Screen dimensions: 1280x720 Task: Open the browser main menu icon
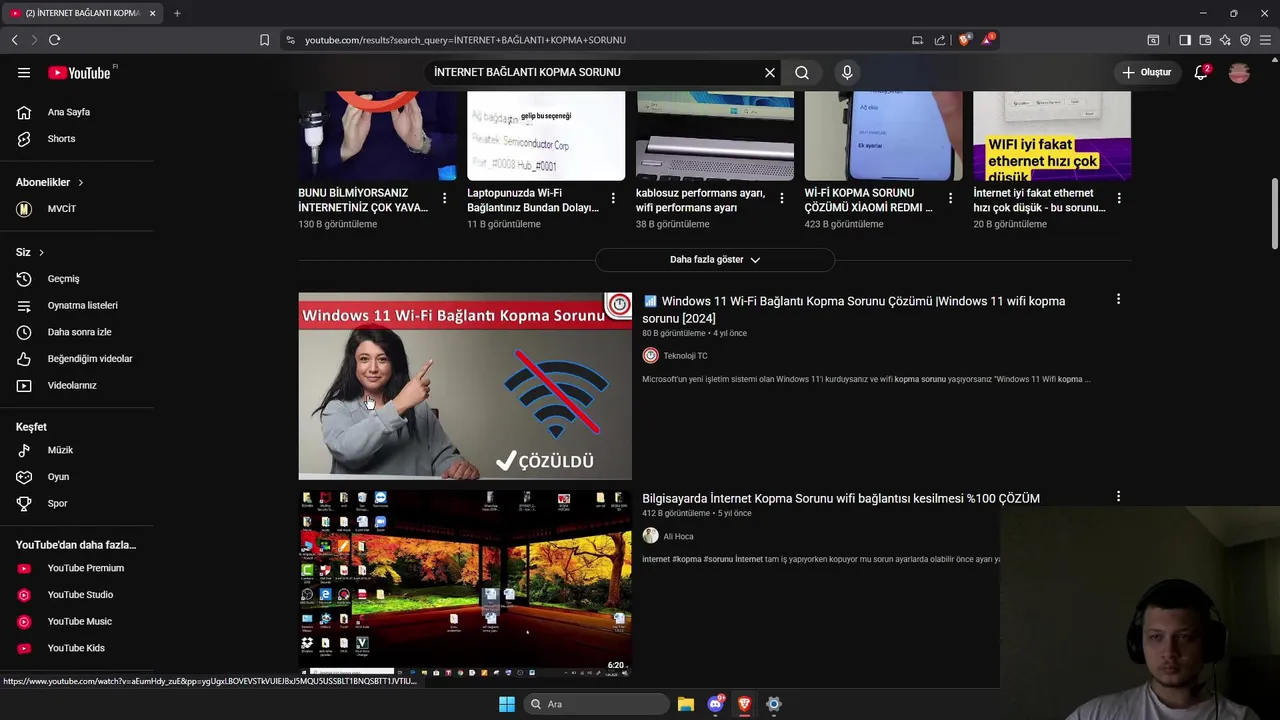pos(1265,40)
